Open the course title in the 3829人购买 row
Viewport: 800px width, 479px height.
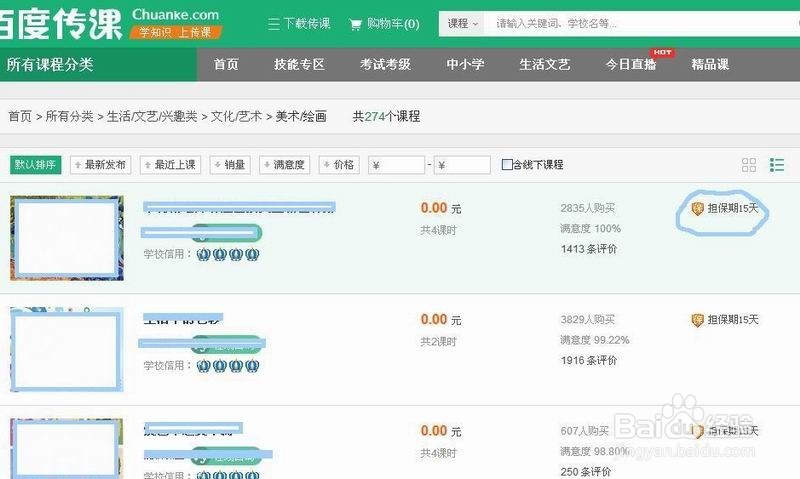pos(183,319)
